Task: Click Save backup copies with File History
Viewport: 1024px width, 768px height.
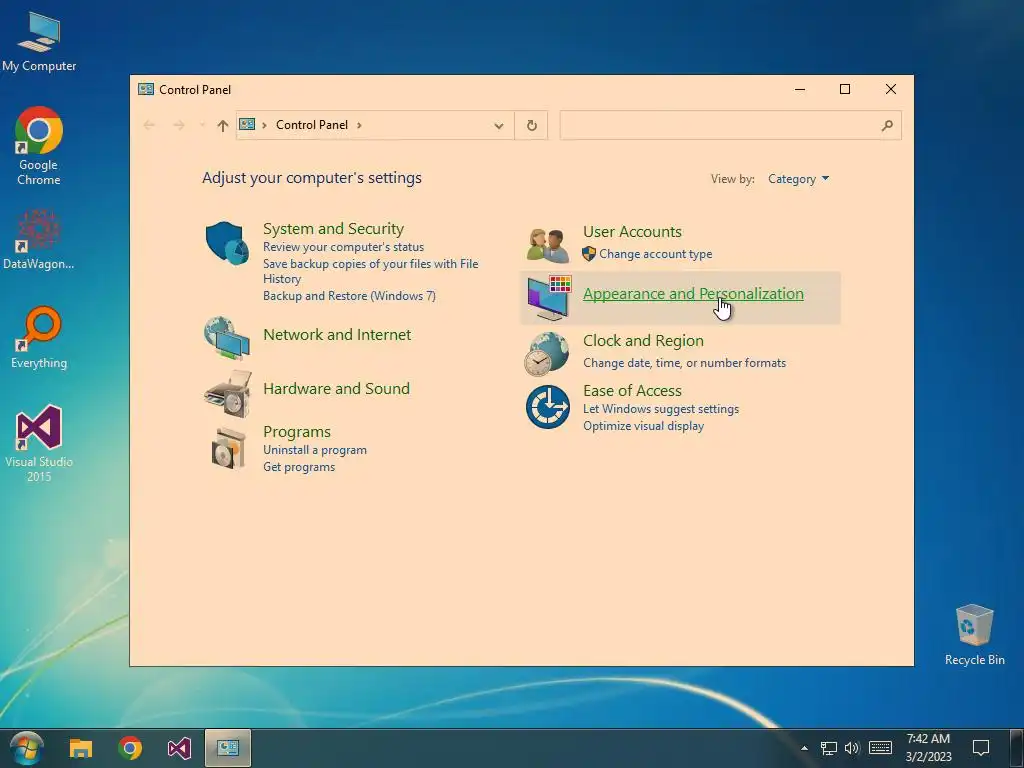Action: 370,271
